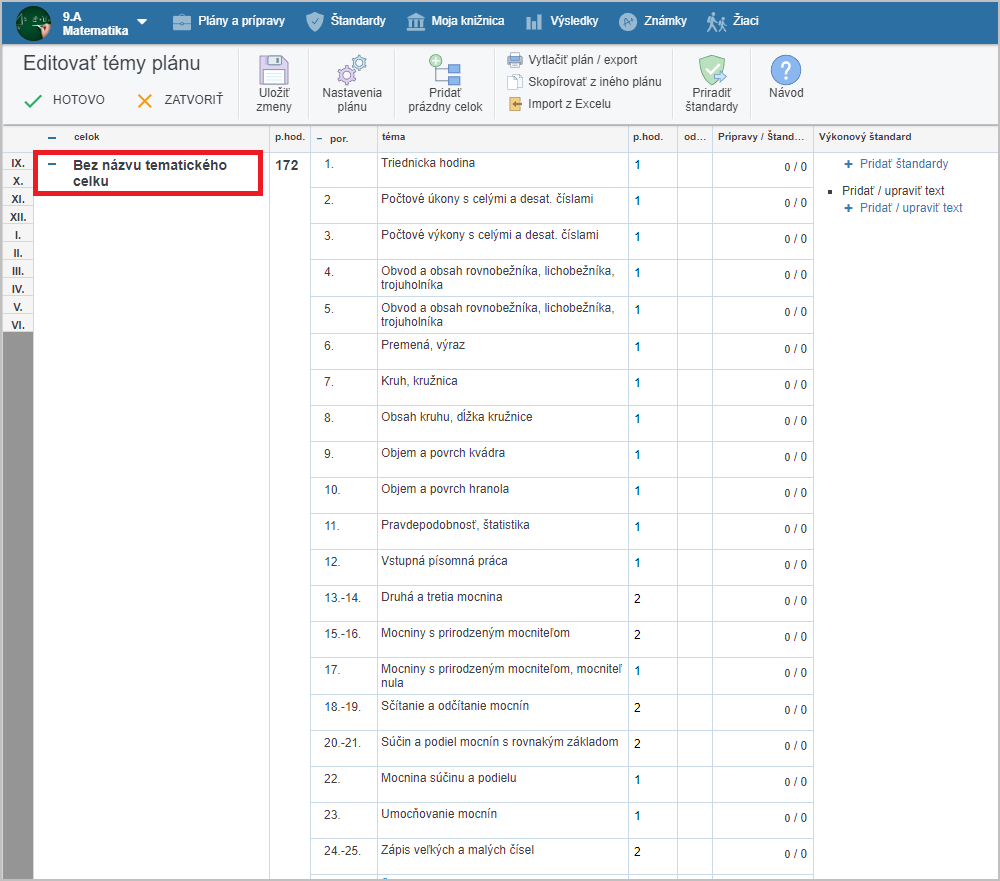
Task: Collapse all using minus in celok header
Action: point(52,138)
